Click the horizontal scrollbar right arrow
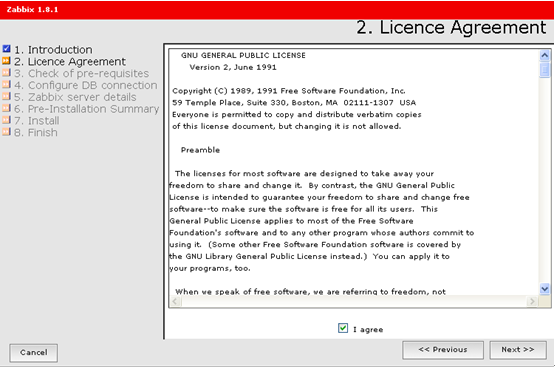 pos(532,301)
